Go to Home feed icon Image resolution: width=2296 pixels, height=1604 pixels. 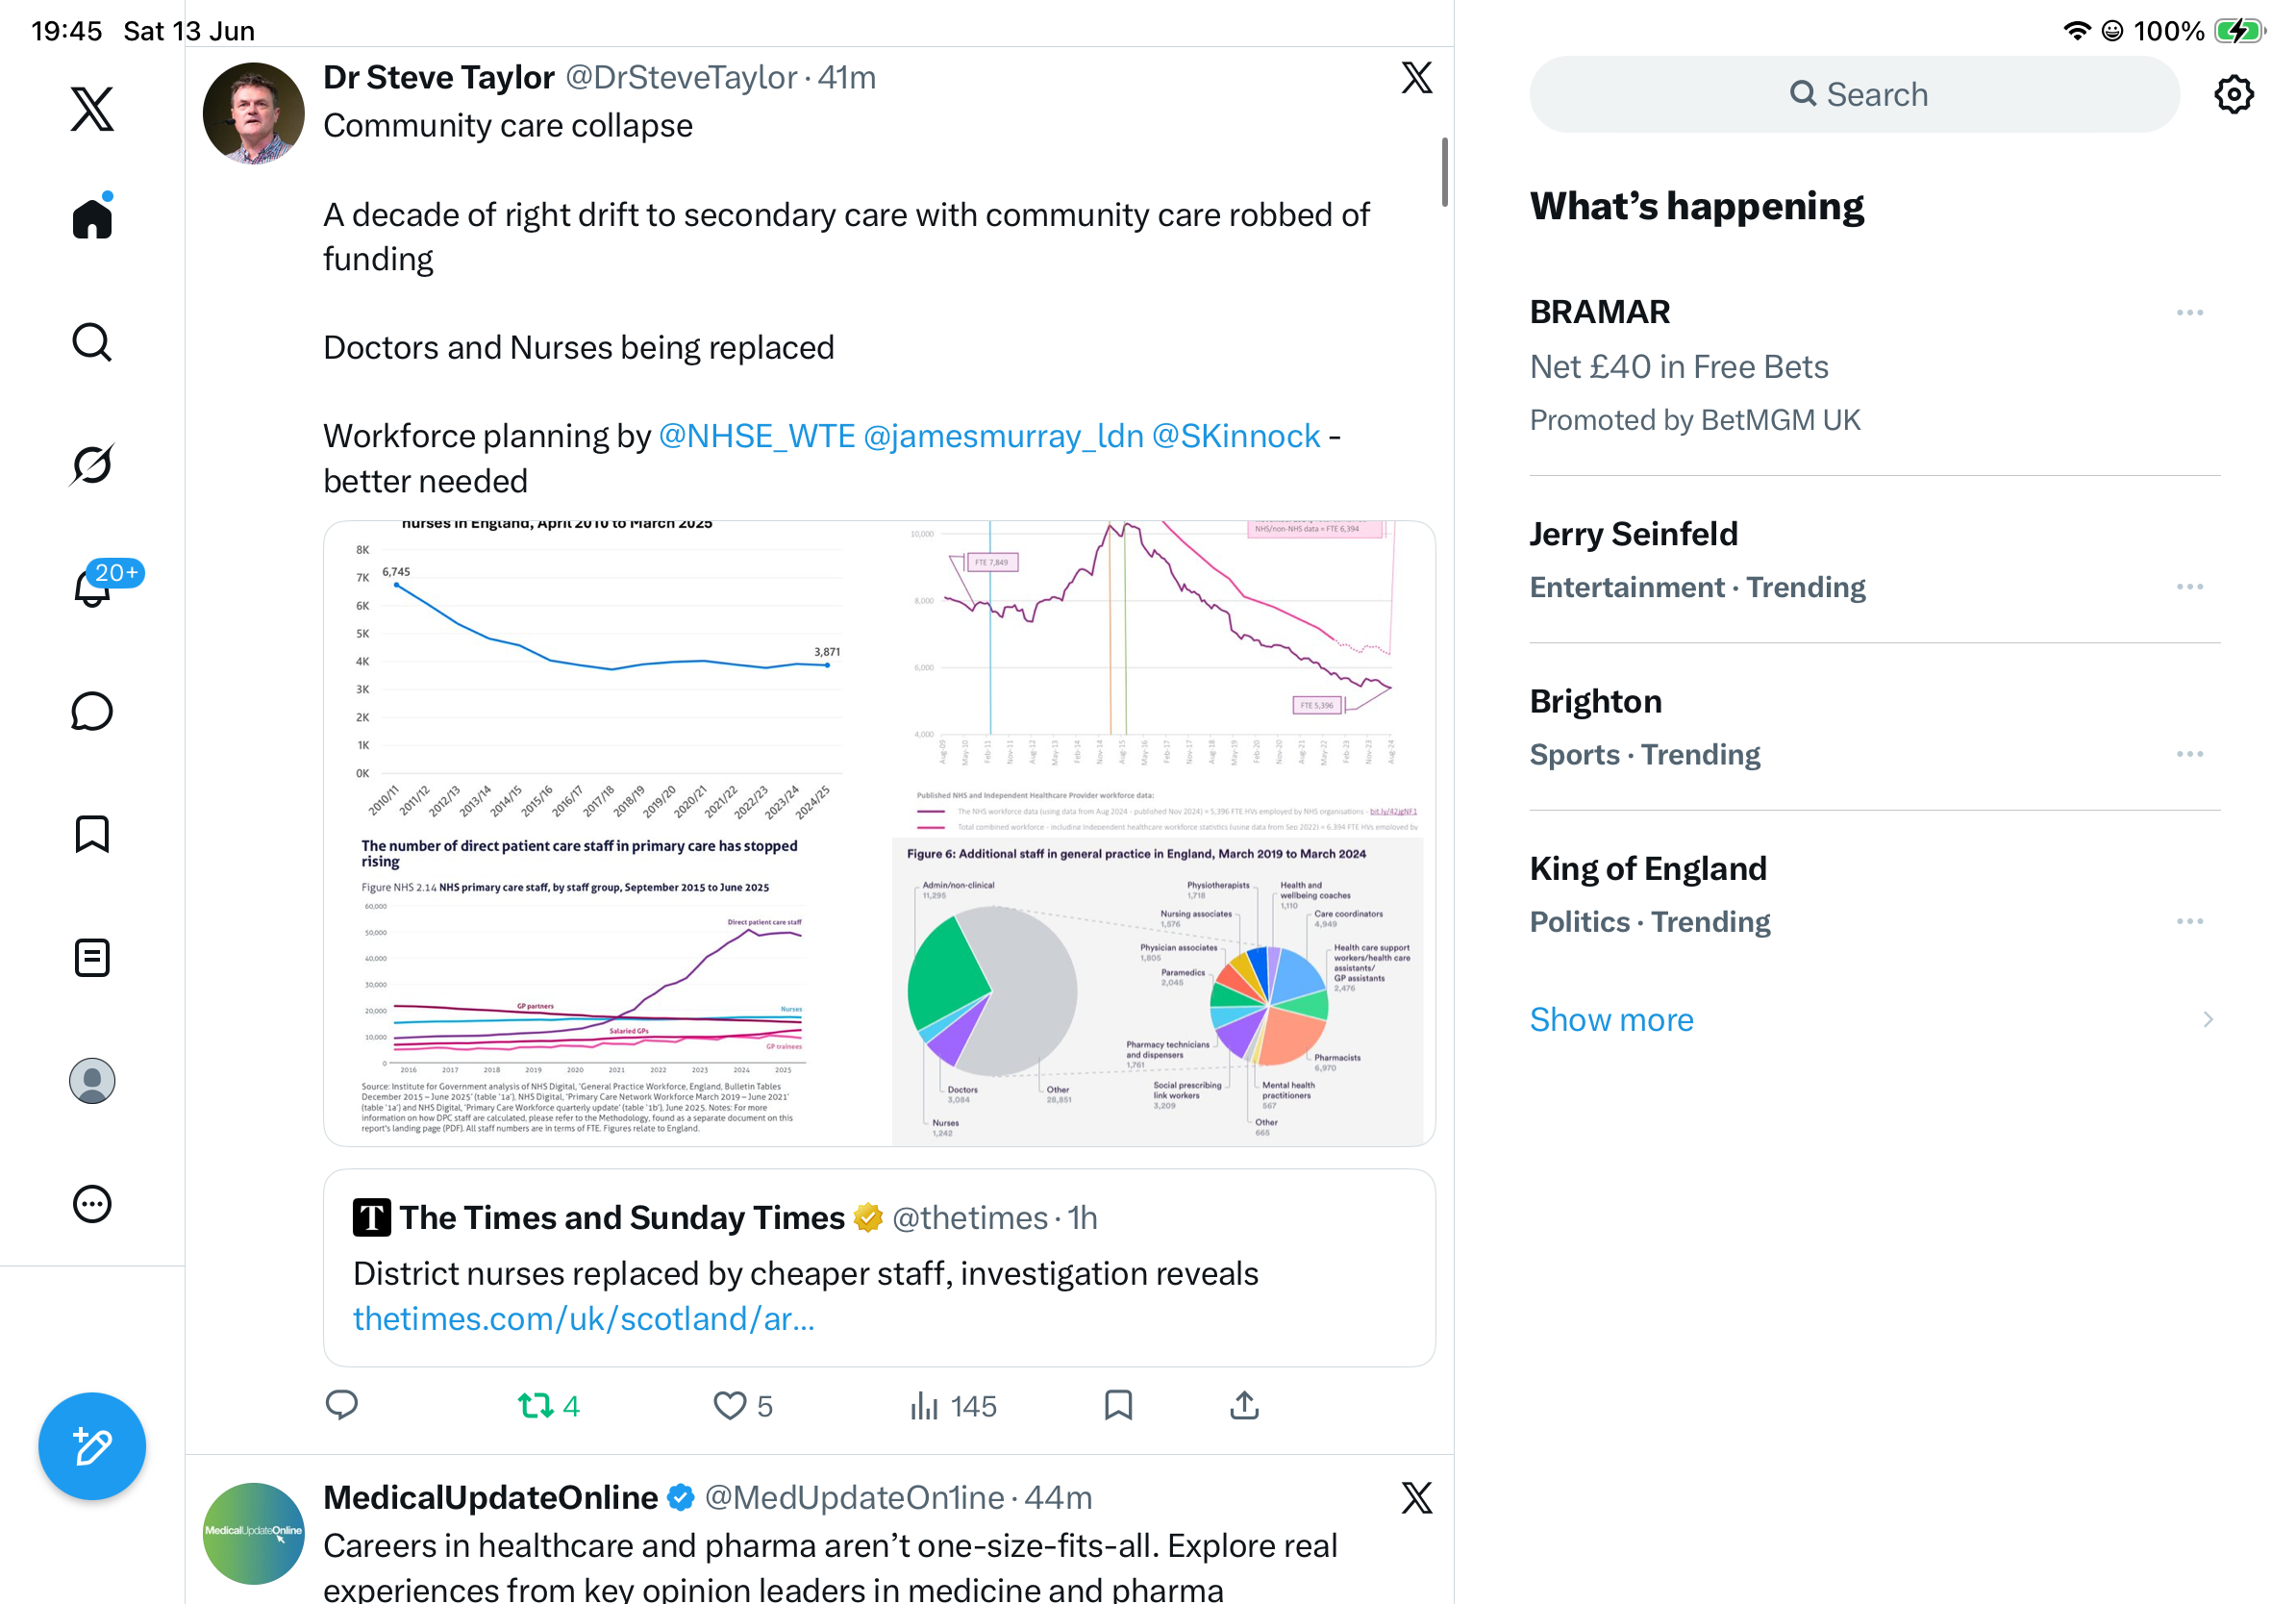tap(92, 216)
